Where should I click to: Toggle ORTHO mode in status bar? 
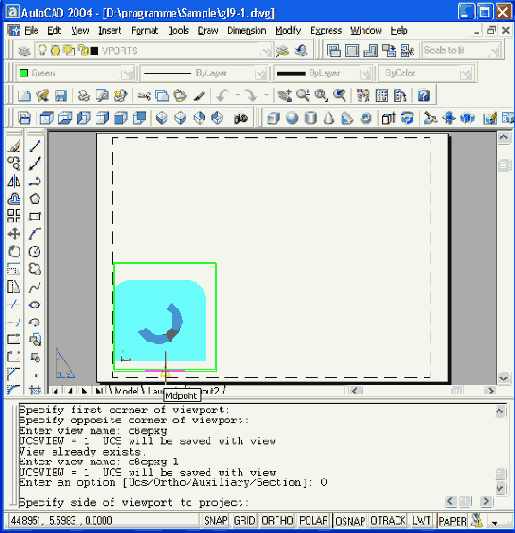click(277, 520)
